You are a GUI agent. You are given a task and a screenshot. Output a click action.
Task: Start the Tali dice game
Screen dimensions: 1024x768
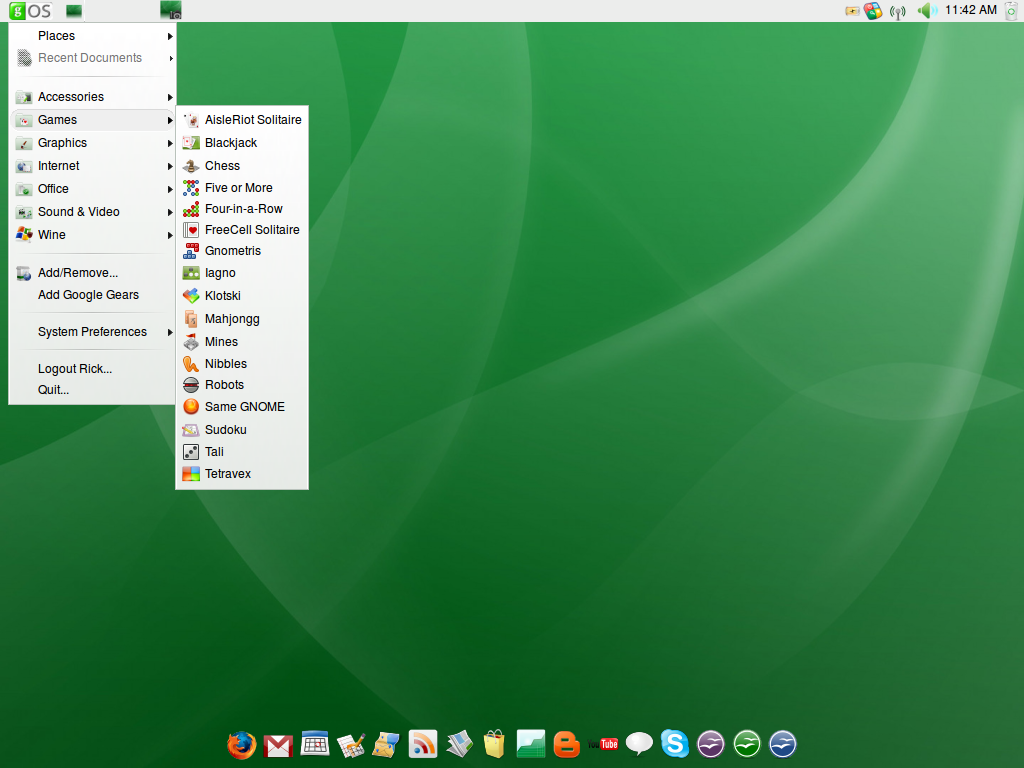[242, 452]
